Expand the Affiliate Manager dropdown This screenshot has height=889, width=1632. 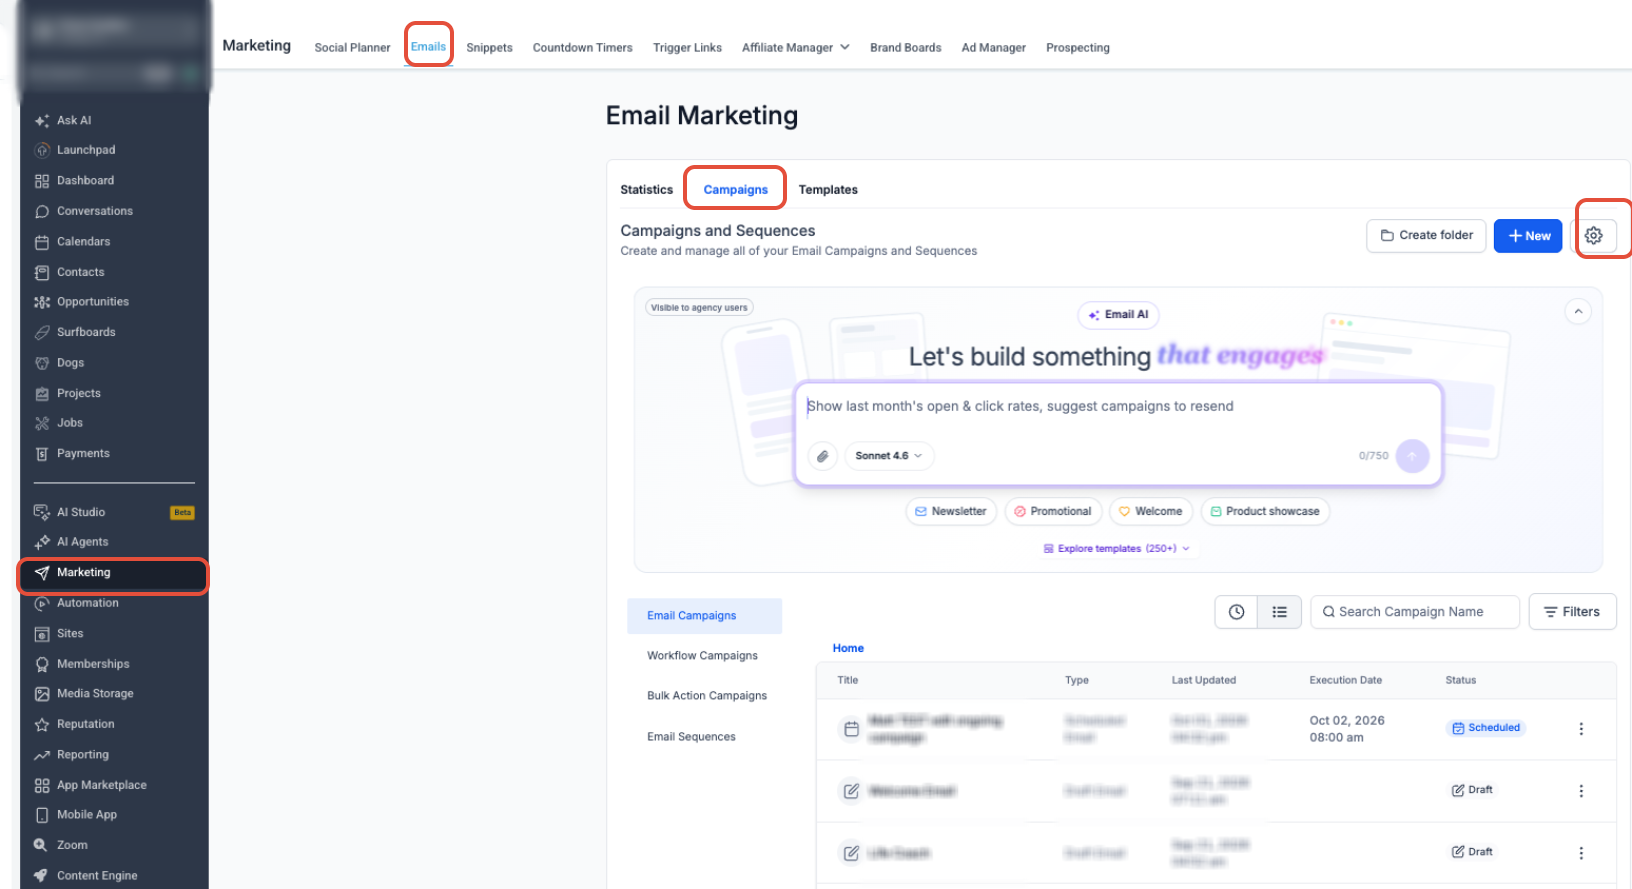[795, 47]
